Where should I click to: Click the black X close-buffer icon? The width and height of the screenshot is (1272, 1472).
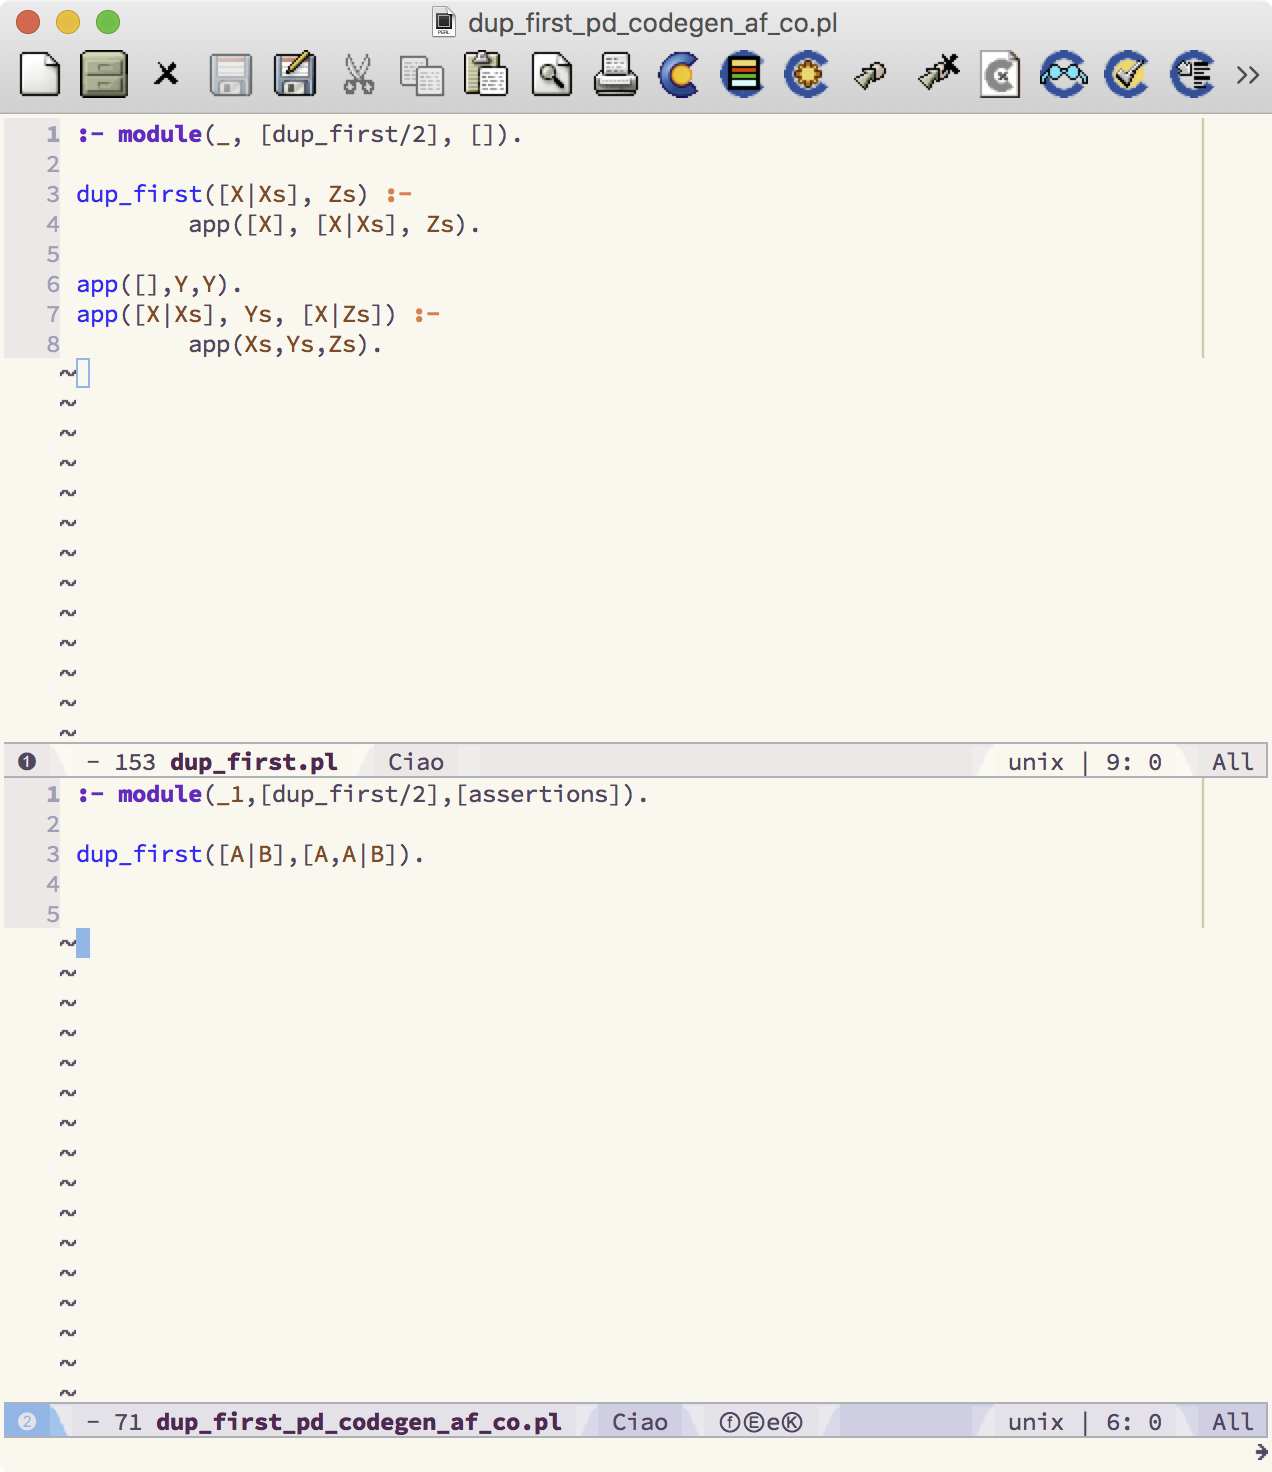pos(166,75)
